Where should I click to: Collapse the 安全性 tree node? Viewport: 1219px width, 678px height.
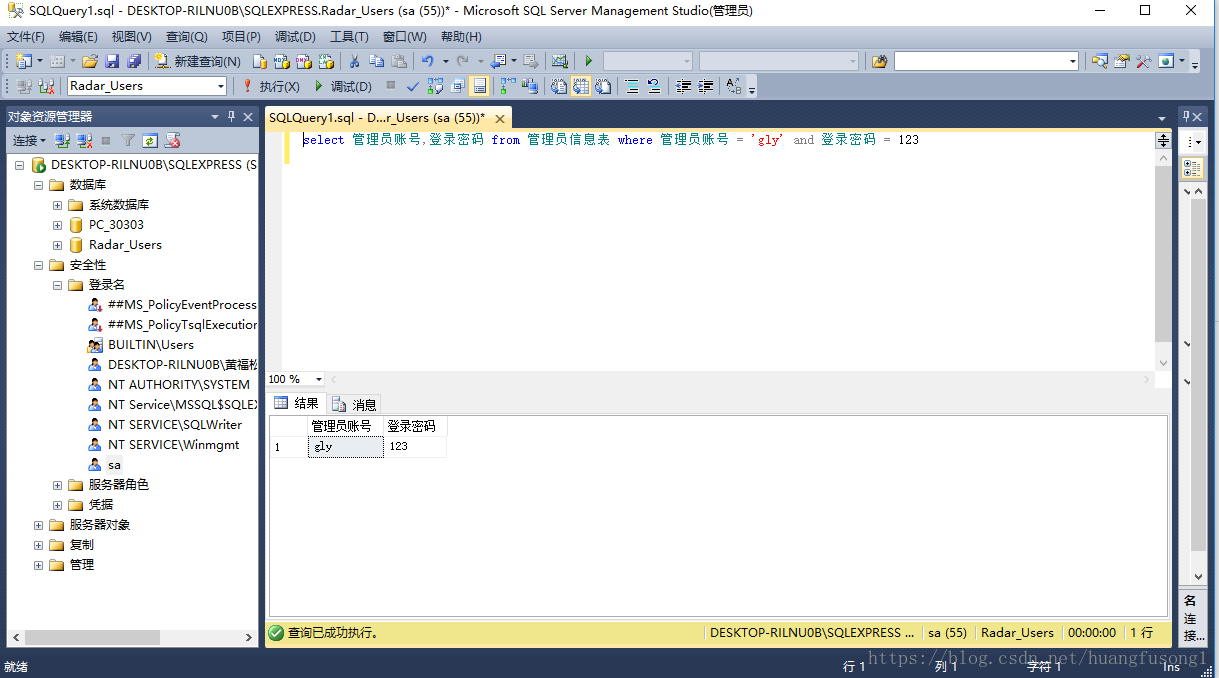38,265
